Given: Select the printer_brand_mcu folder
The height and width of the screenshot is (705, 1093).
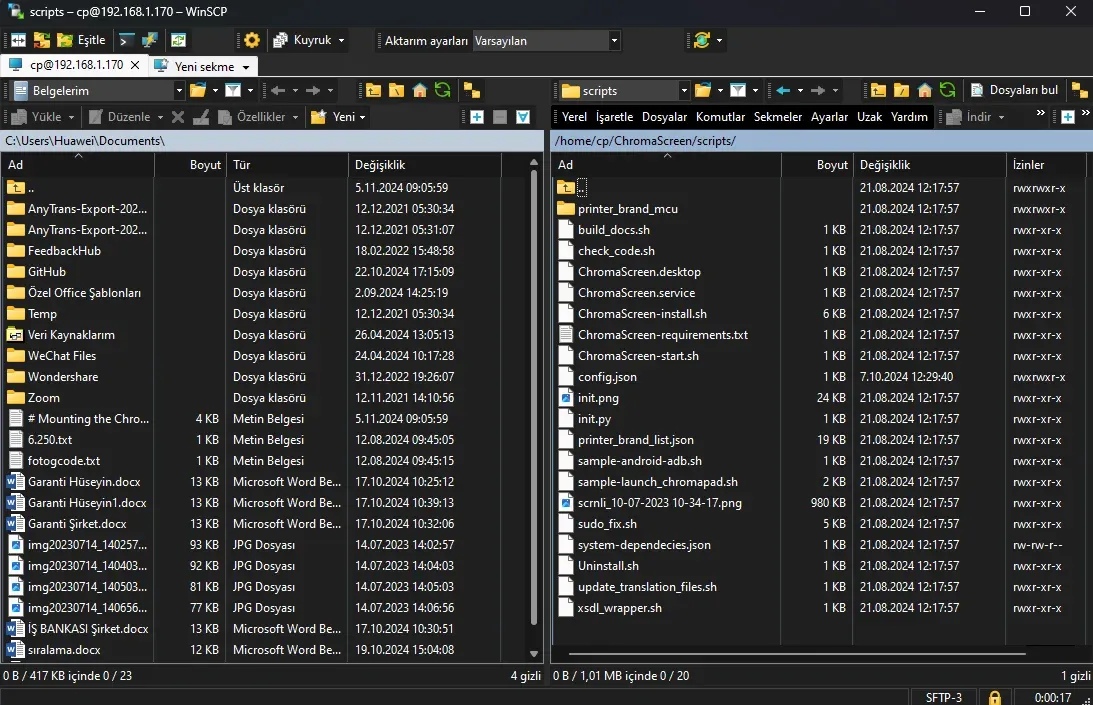Looking at the screenshot, I should point(627,209).
